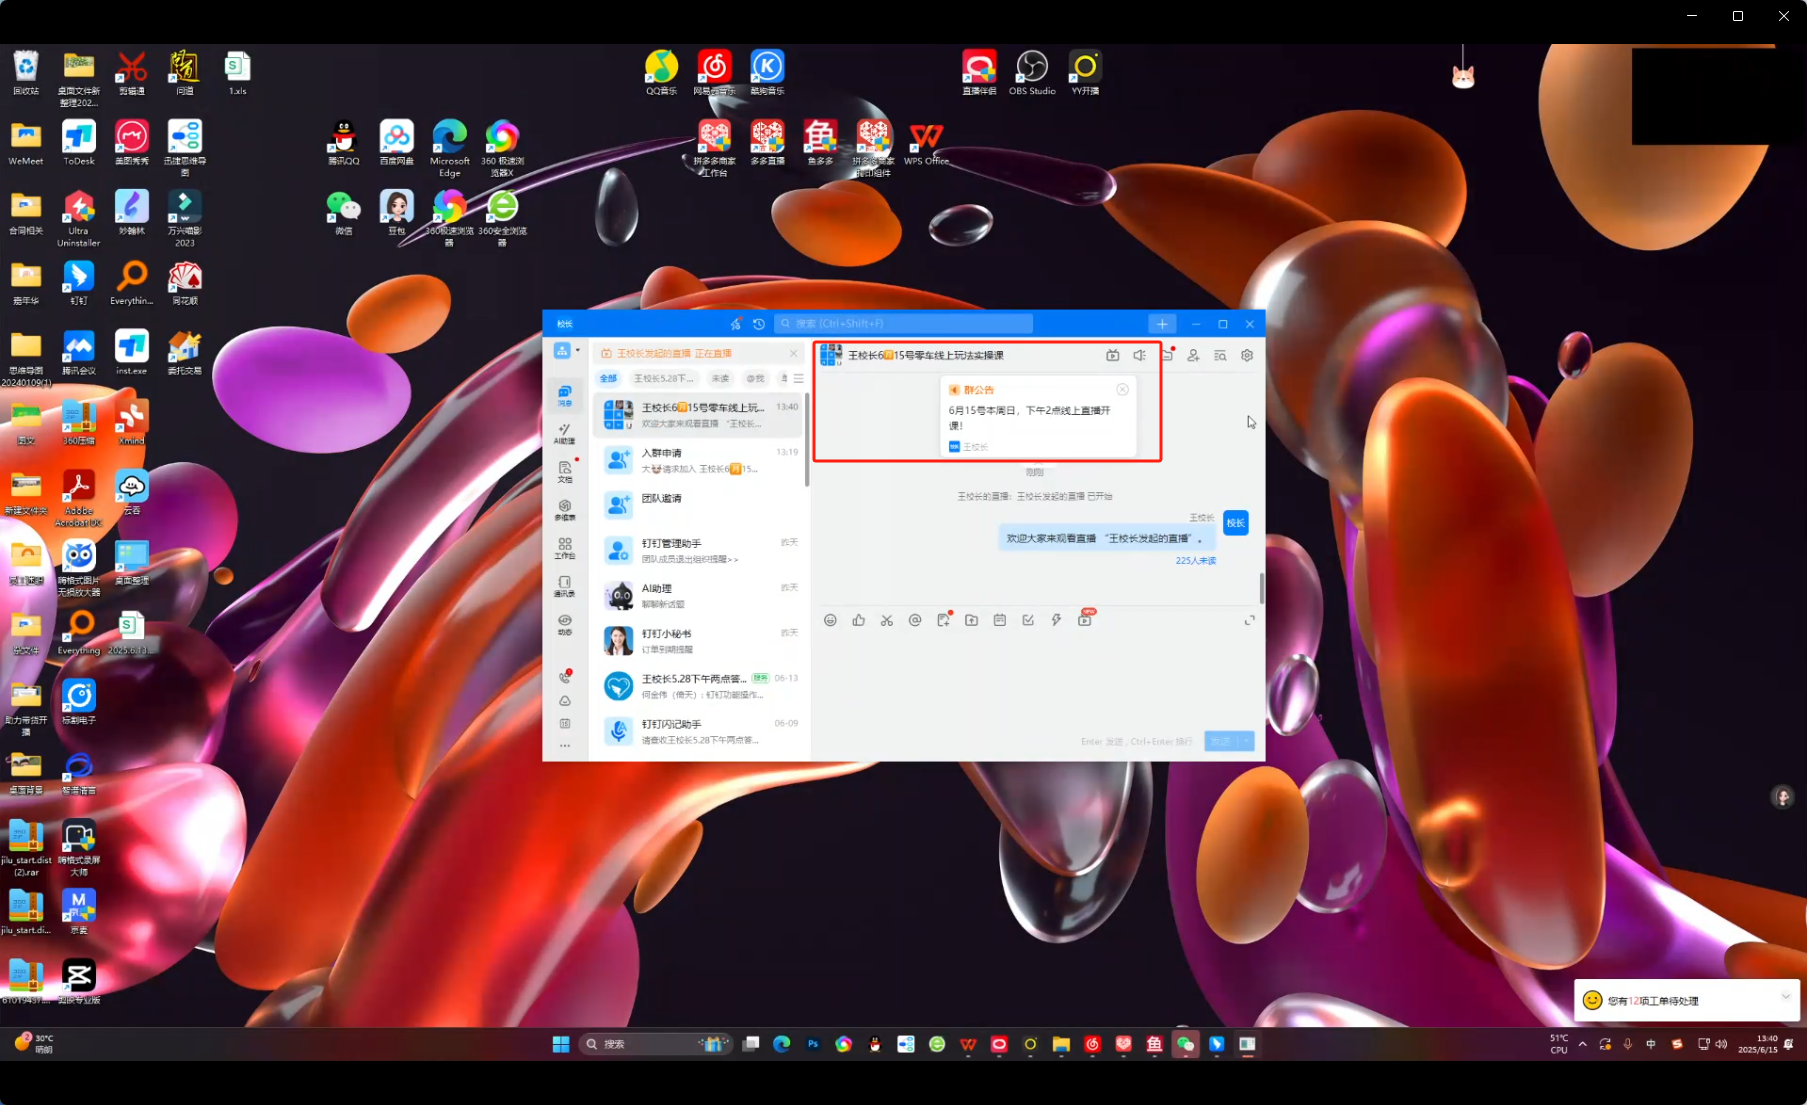Select the @我 filter tab
Viewport: 1807px width, 1105px height.
755,379
